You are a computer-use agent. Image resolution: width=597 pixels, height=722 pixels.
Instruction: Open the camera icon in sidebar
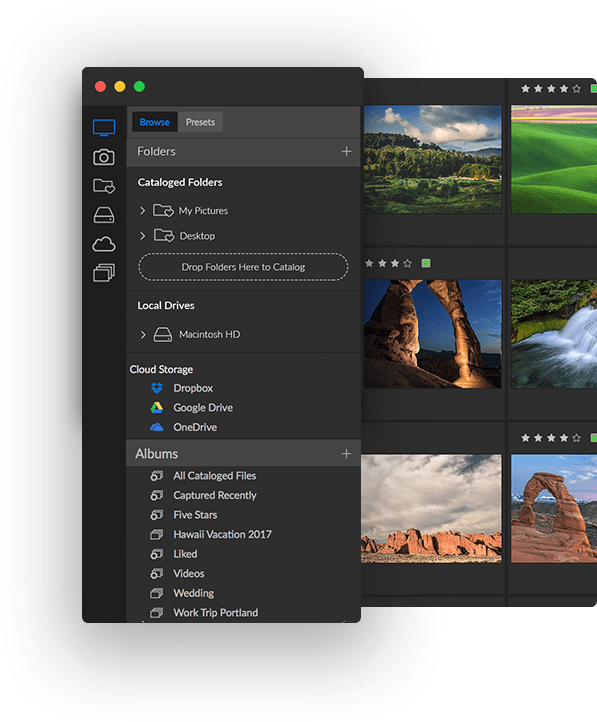click(104, 157)
